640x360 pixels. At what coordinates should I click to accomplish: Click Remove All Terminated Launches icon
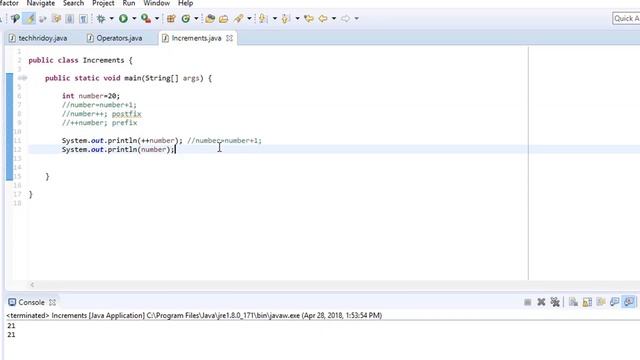555,302
